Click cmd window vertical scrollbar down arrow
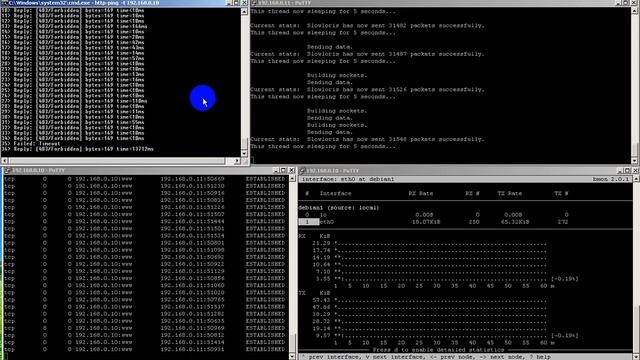 244,153
